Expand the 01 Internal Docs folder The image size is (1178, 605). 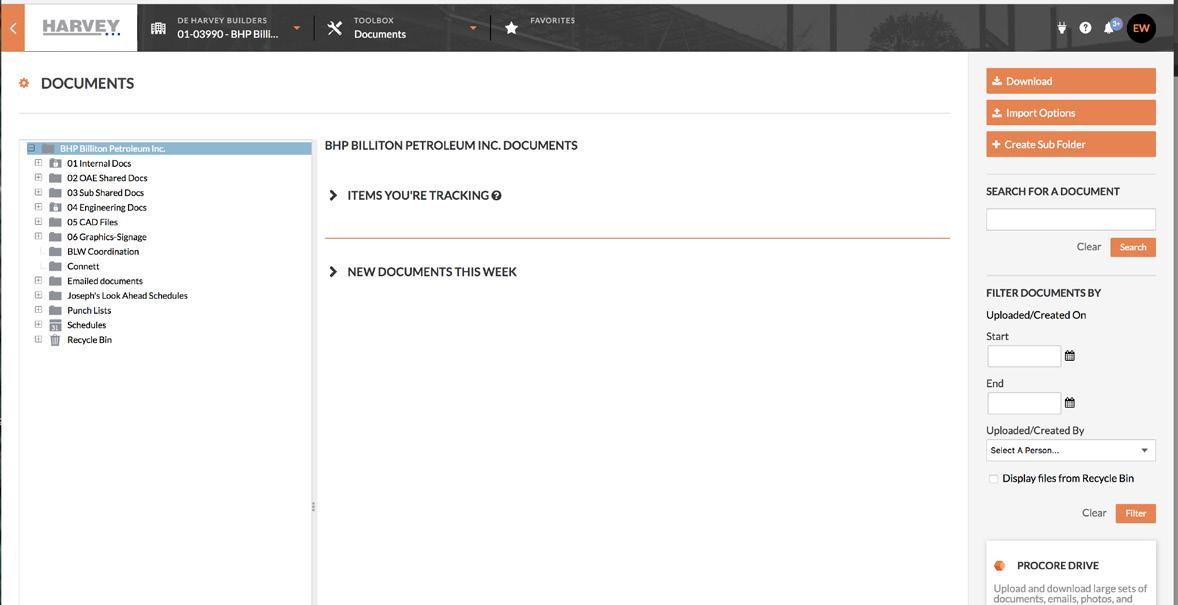click(x=38, y=163)
